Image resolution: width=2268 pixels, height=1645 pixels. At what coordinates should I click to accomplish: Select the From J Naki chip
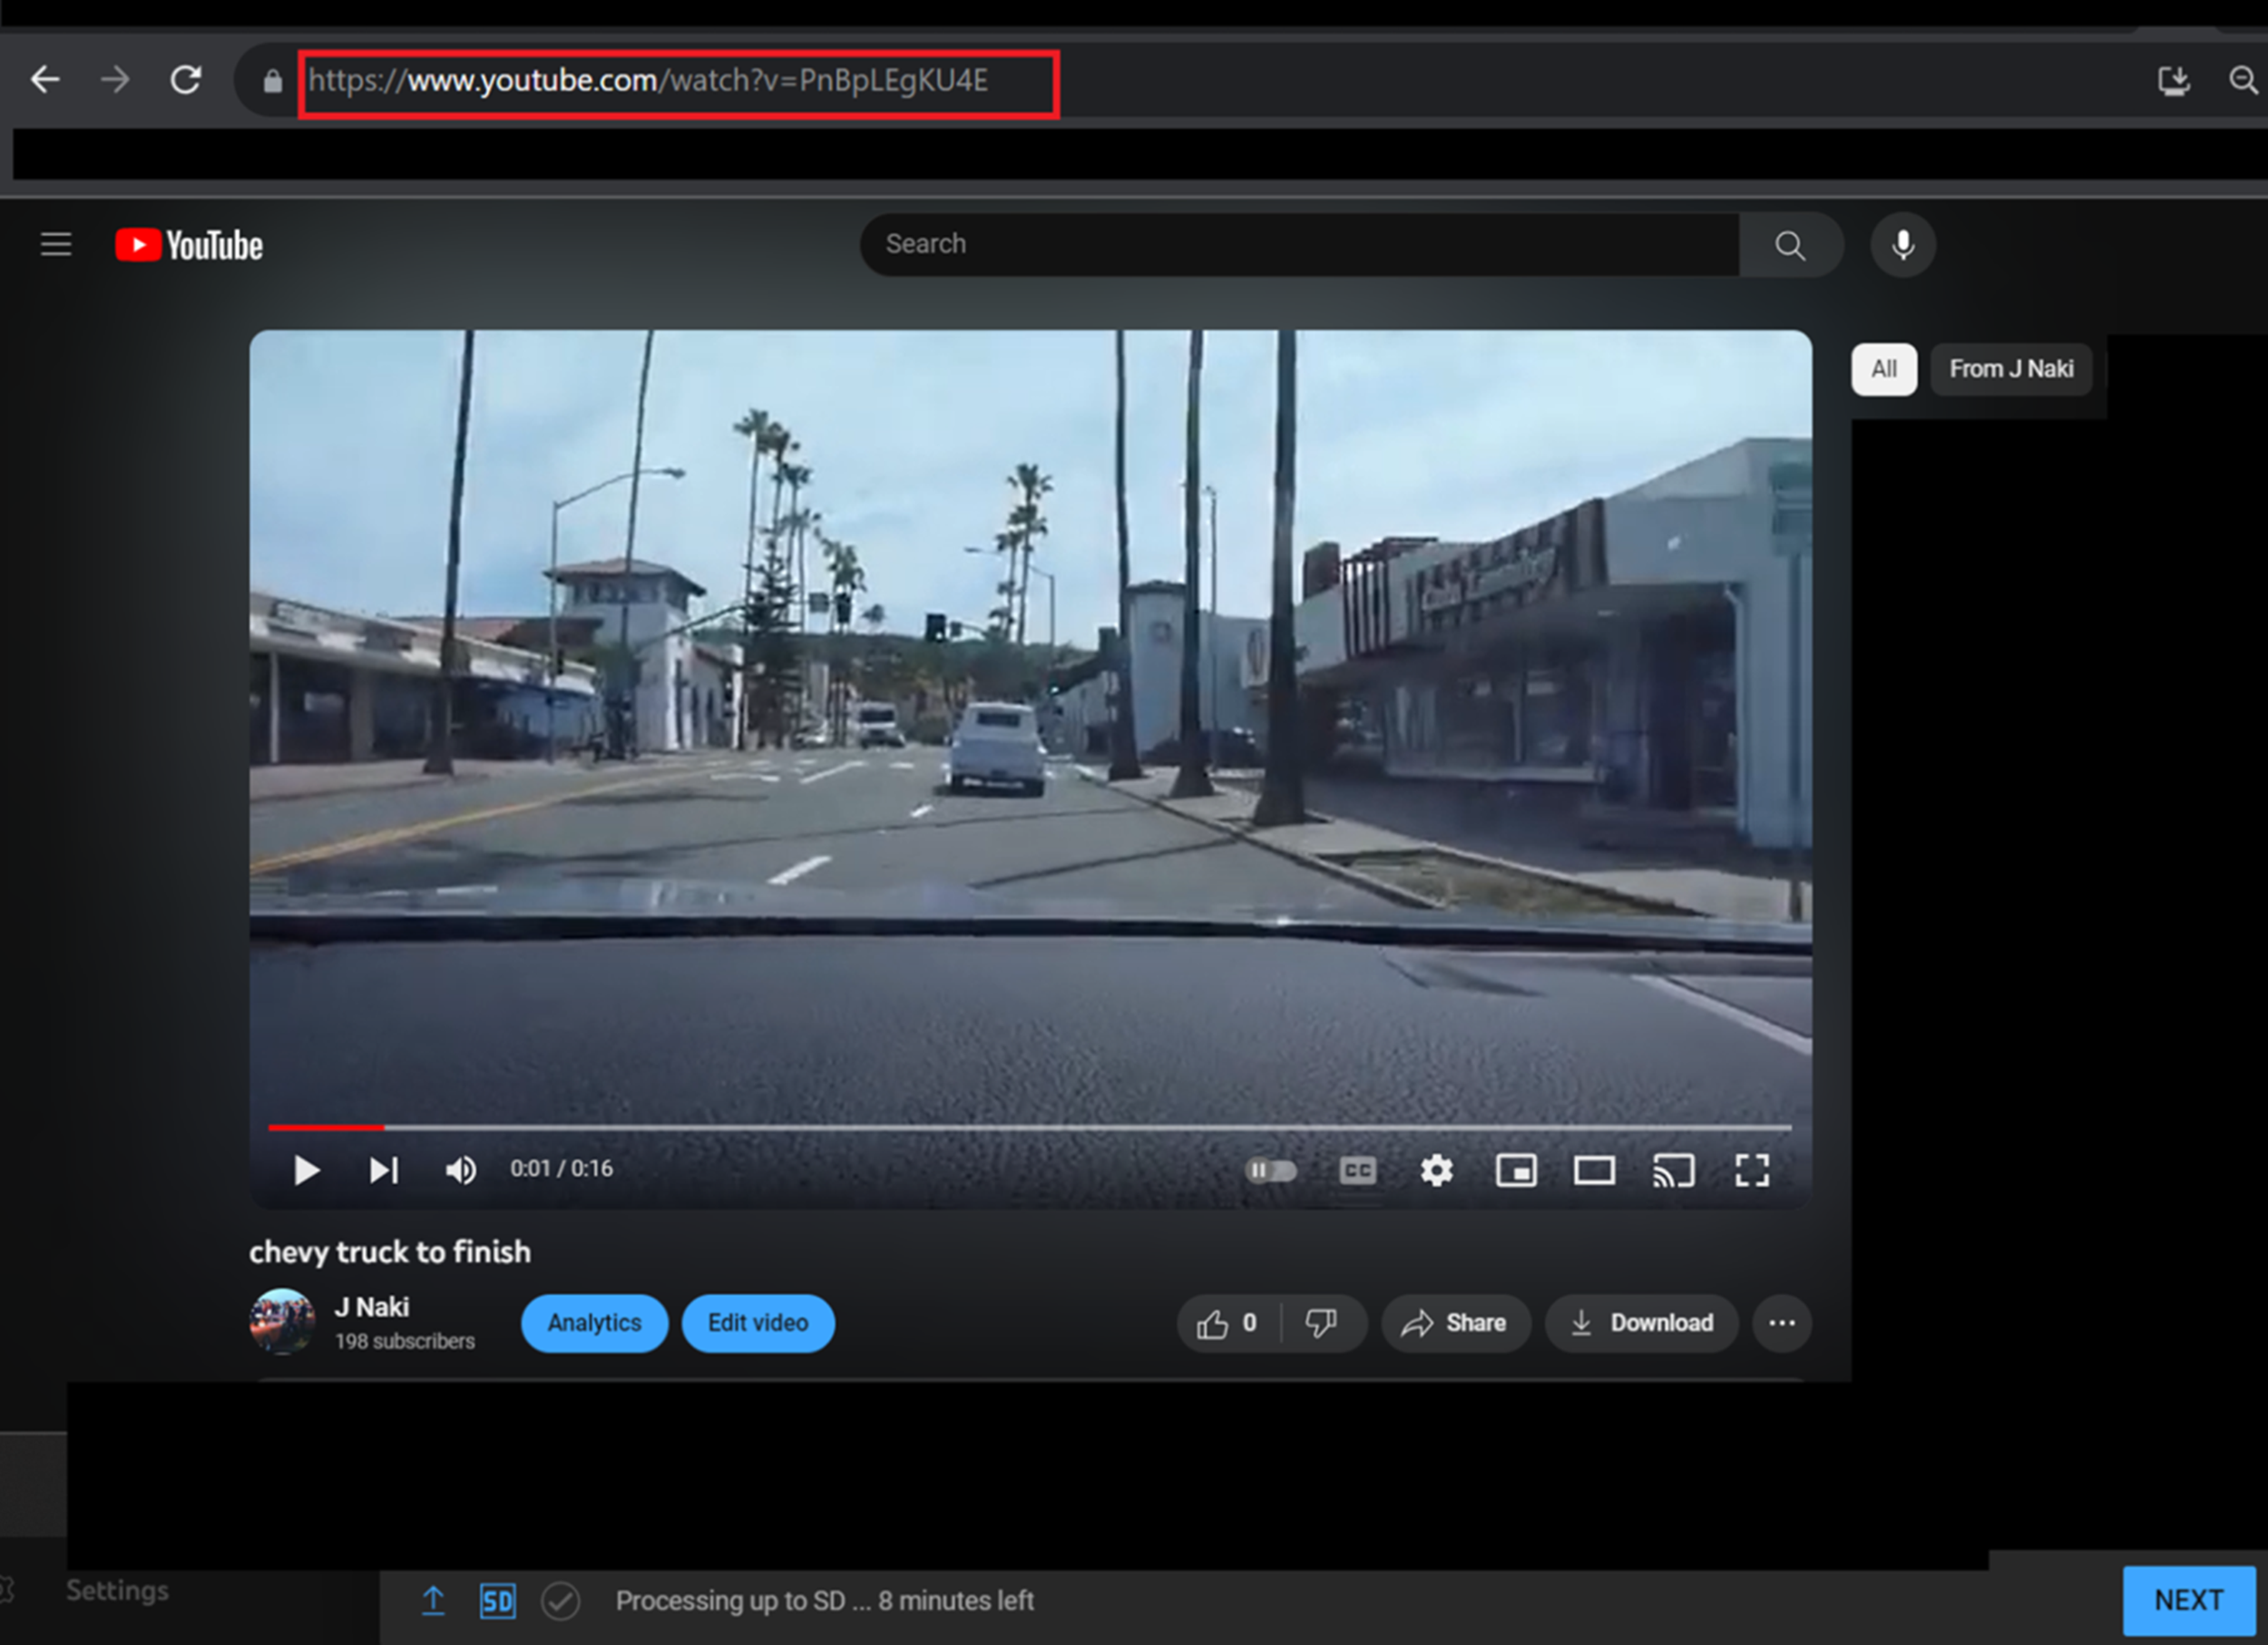(x=2011, y=369)
